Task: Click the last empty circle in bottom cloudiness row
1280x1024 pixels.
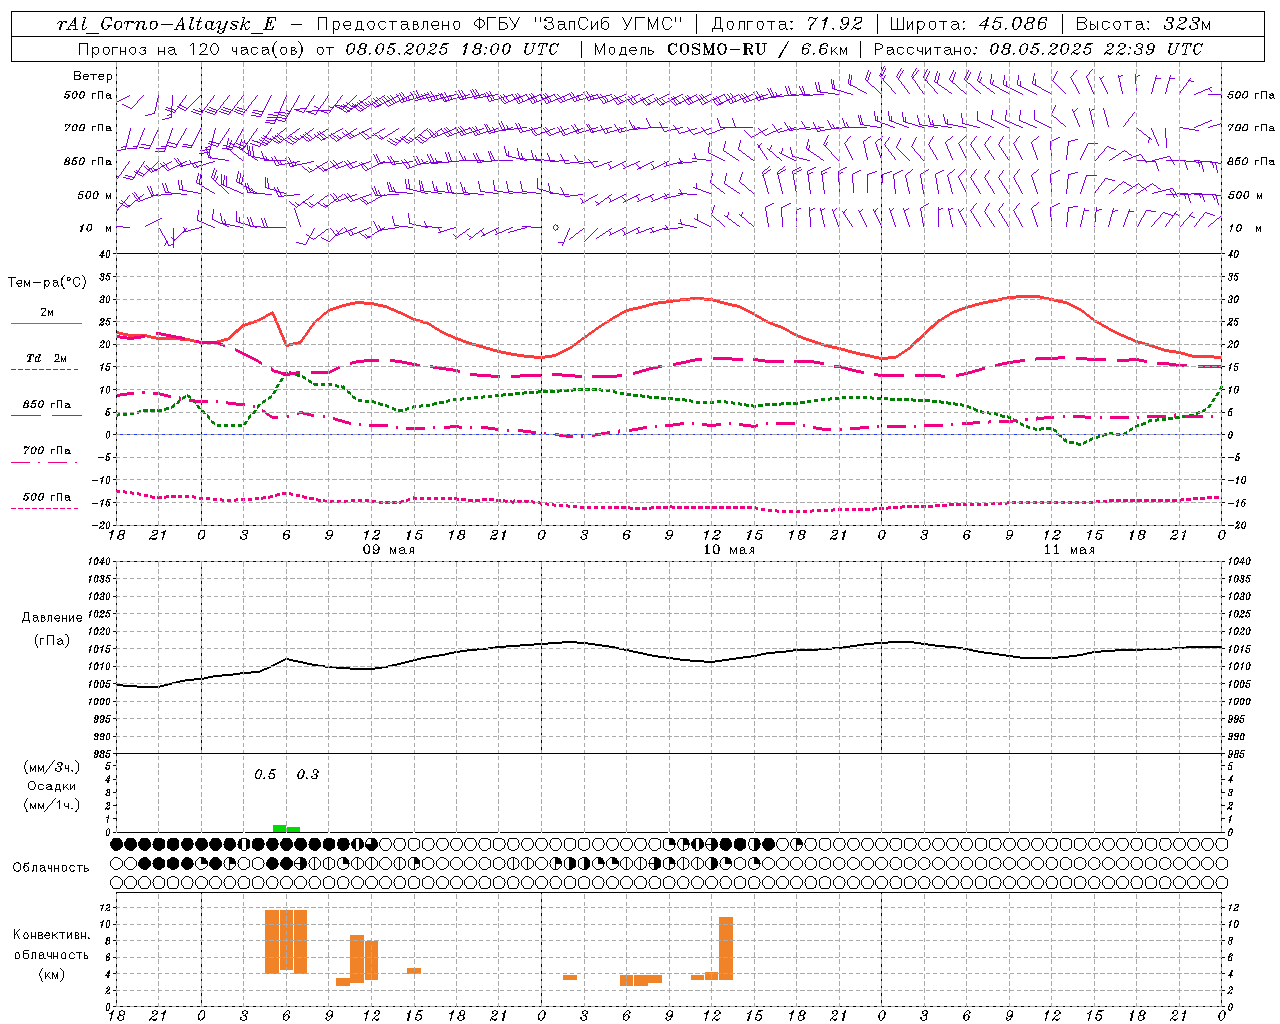Action: pos(1221,882)
